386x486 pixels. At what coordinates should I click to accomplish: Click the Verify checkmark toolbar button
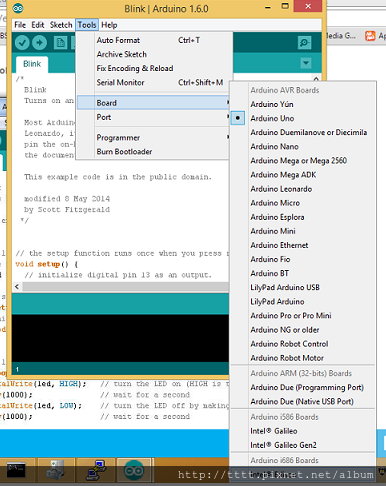(22, 43)
